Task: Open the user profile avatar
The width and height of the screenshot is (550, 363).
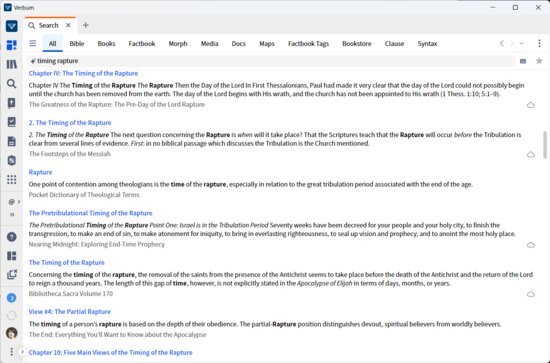Action: (x=12, y=333)
